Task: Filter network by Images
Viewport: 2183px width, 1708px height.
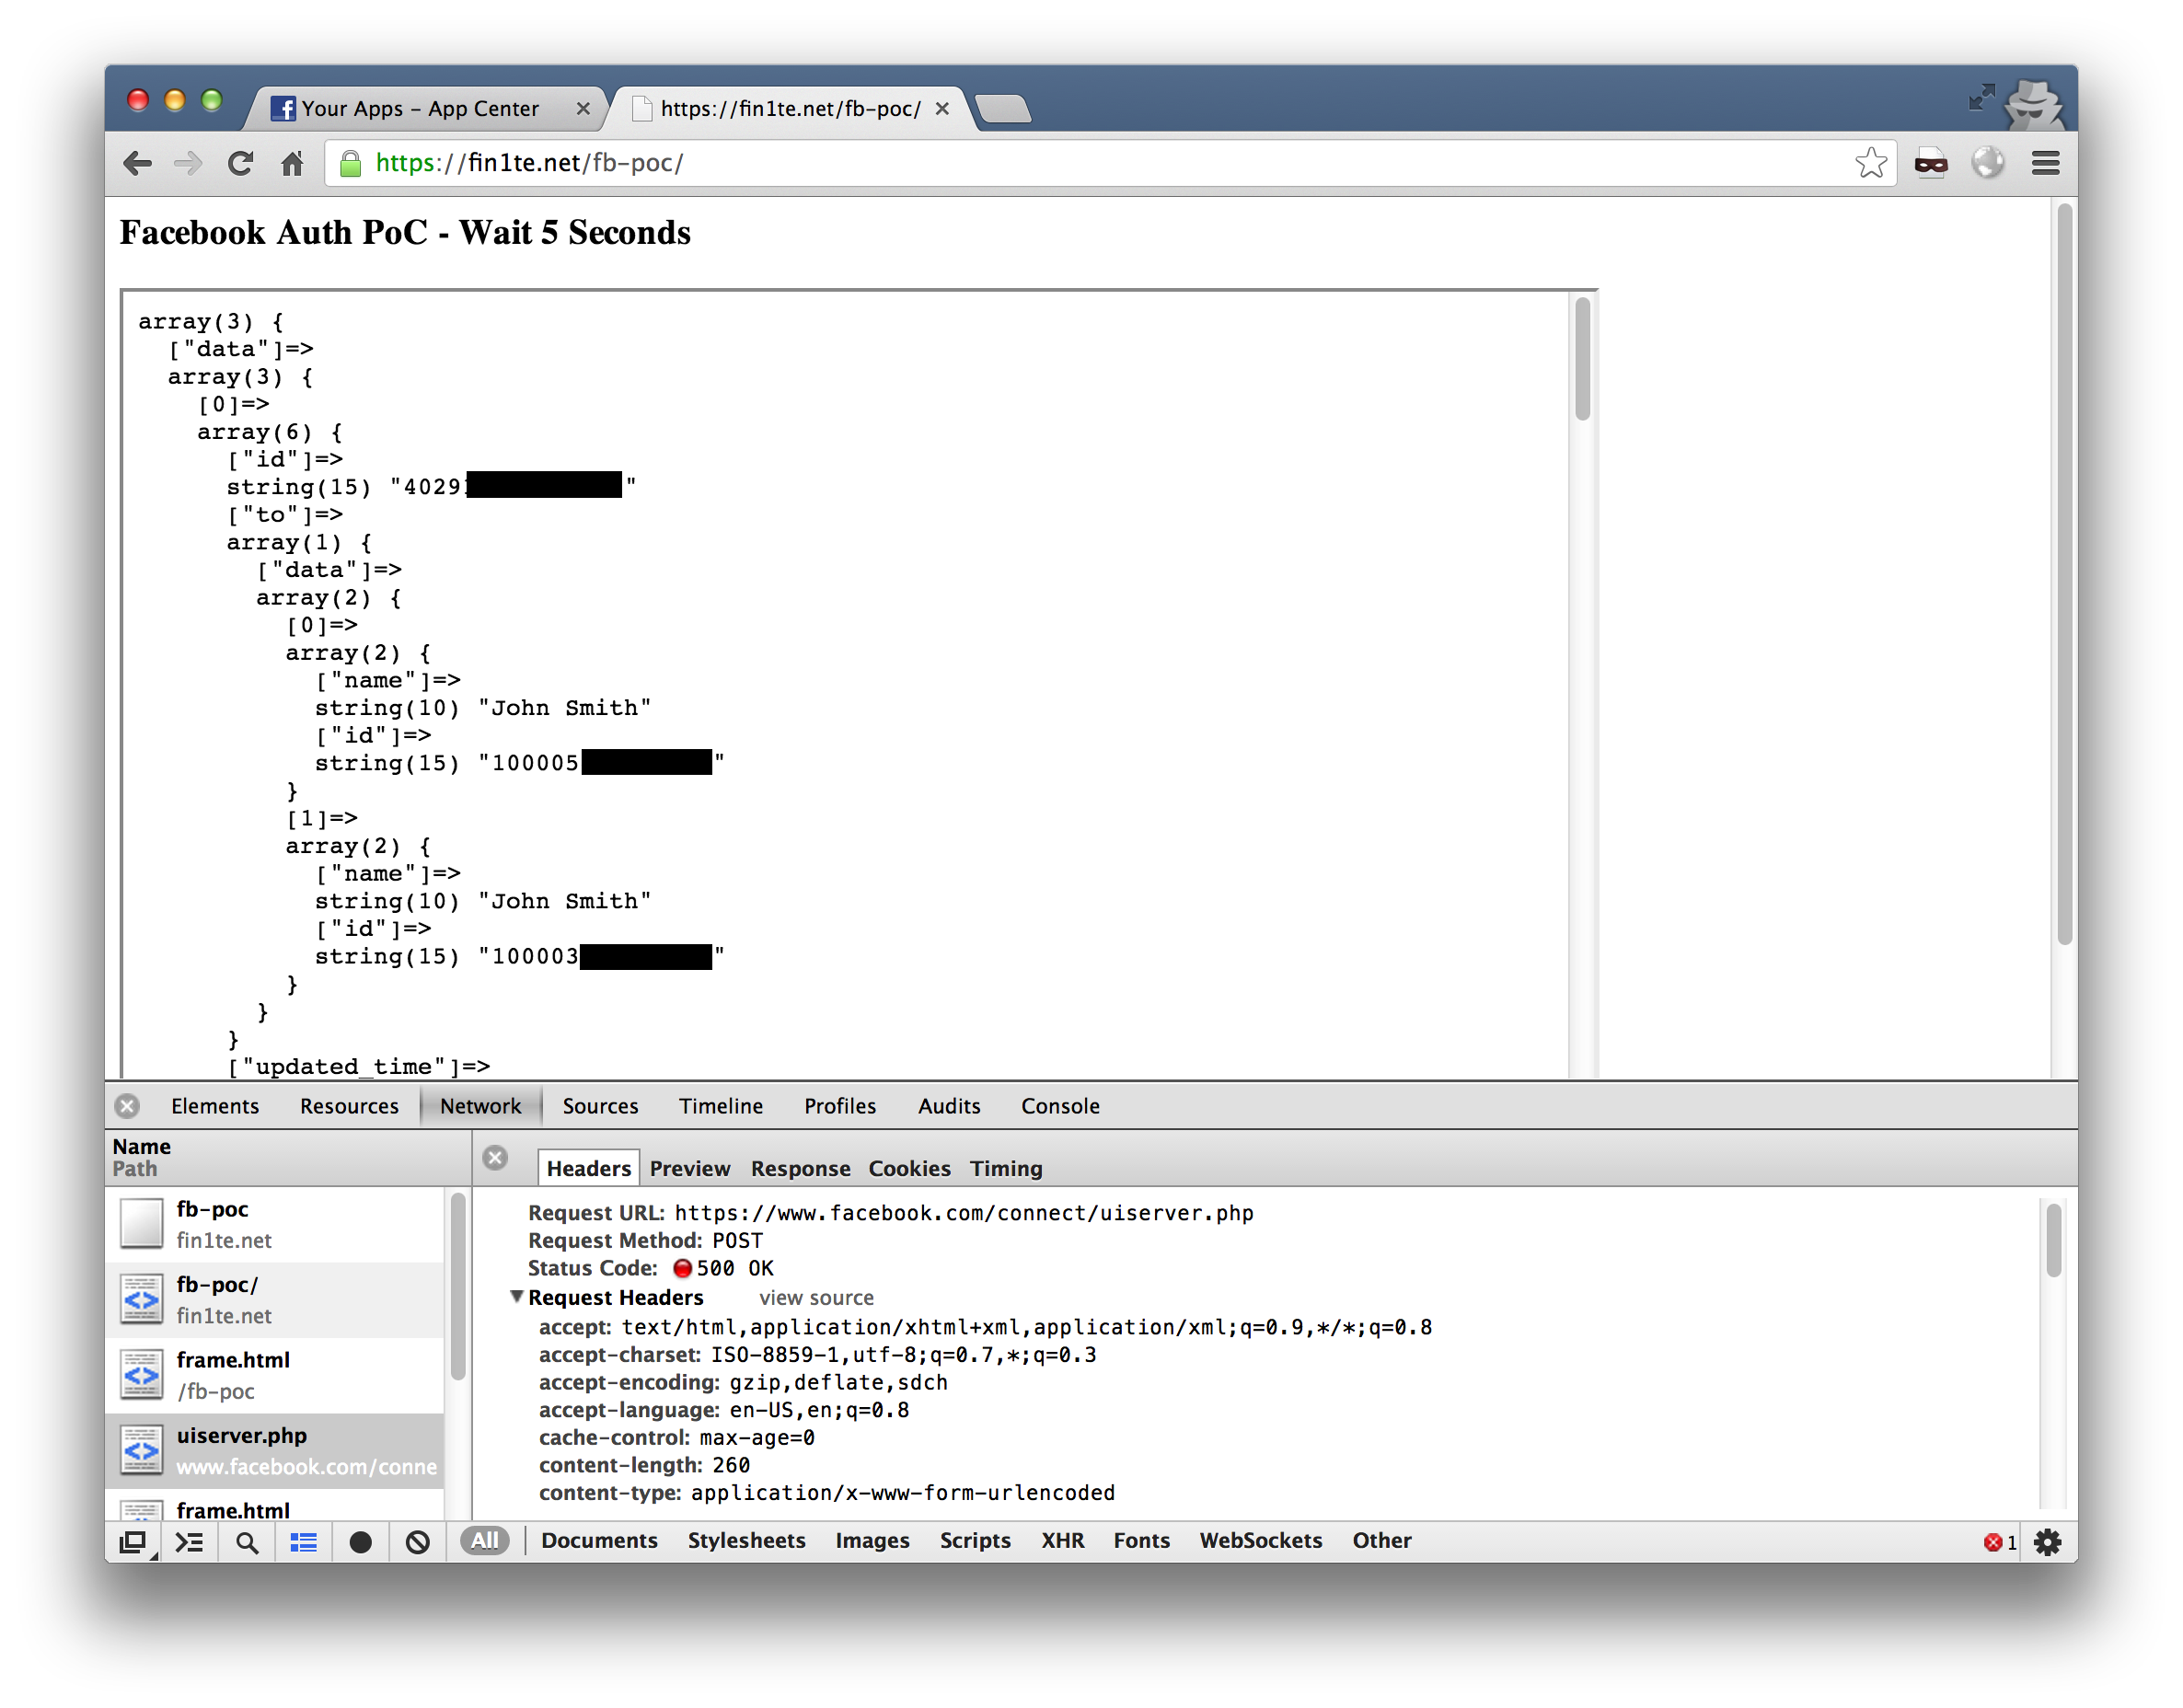Action: (x=872, y=1540)
